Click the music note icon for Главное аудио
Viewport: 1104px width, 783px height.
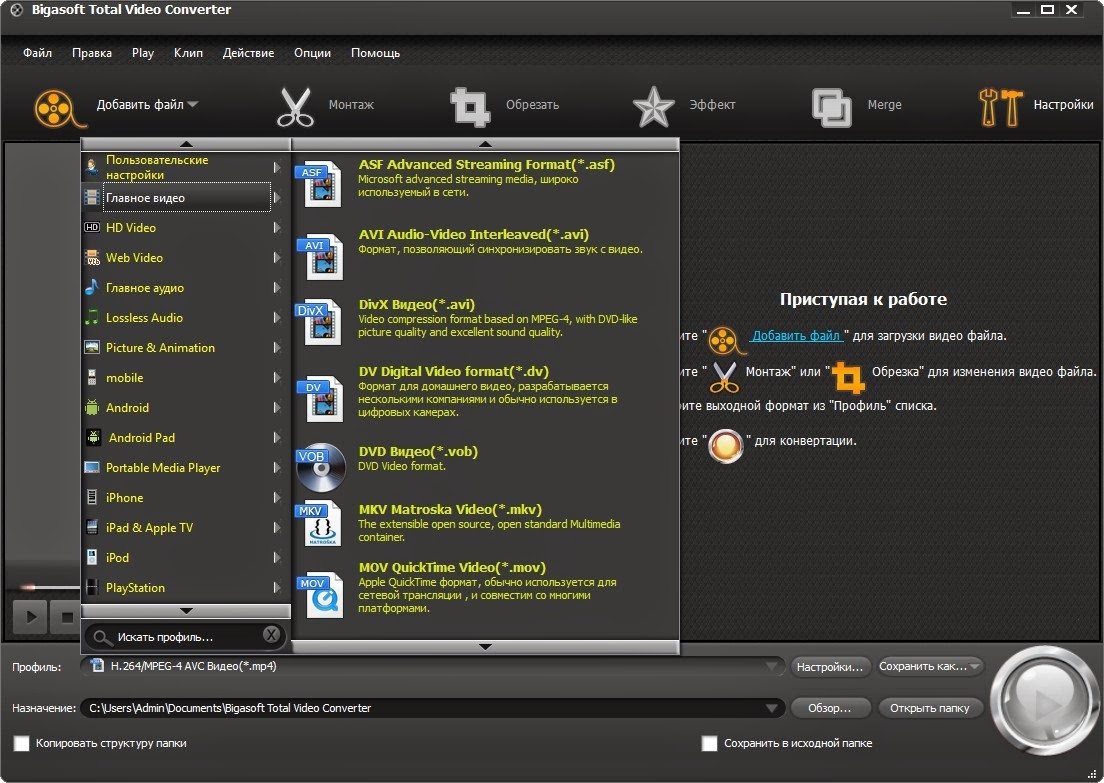(92, 287)
